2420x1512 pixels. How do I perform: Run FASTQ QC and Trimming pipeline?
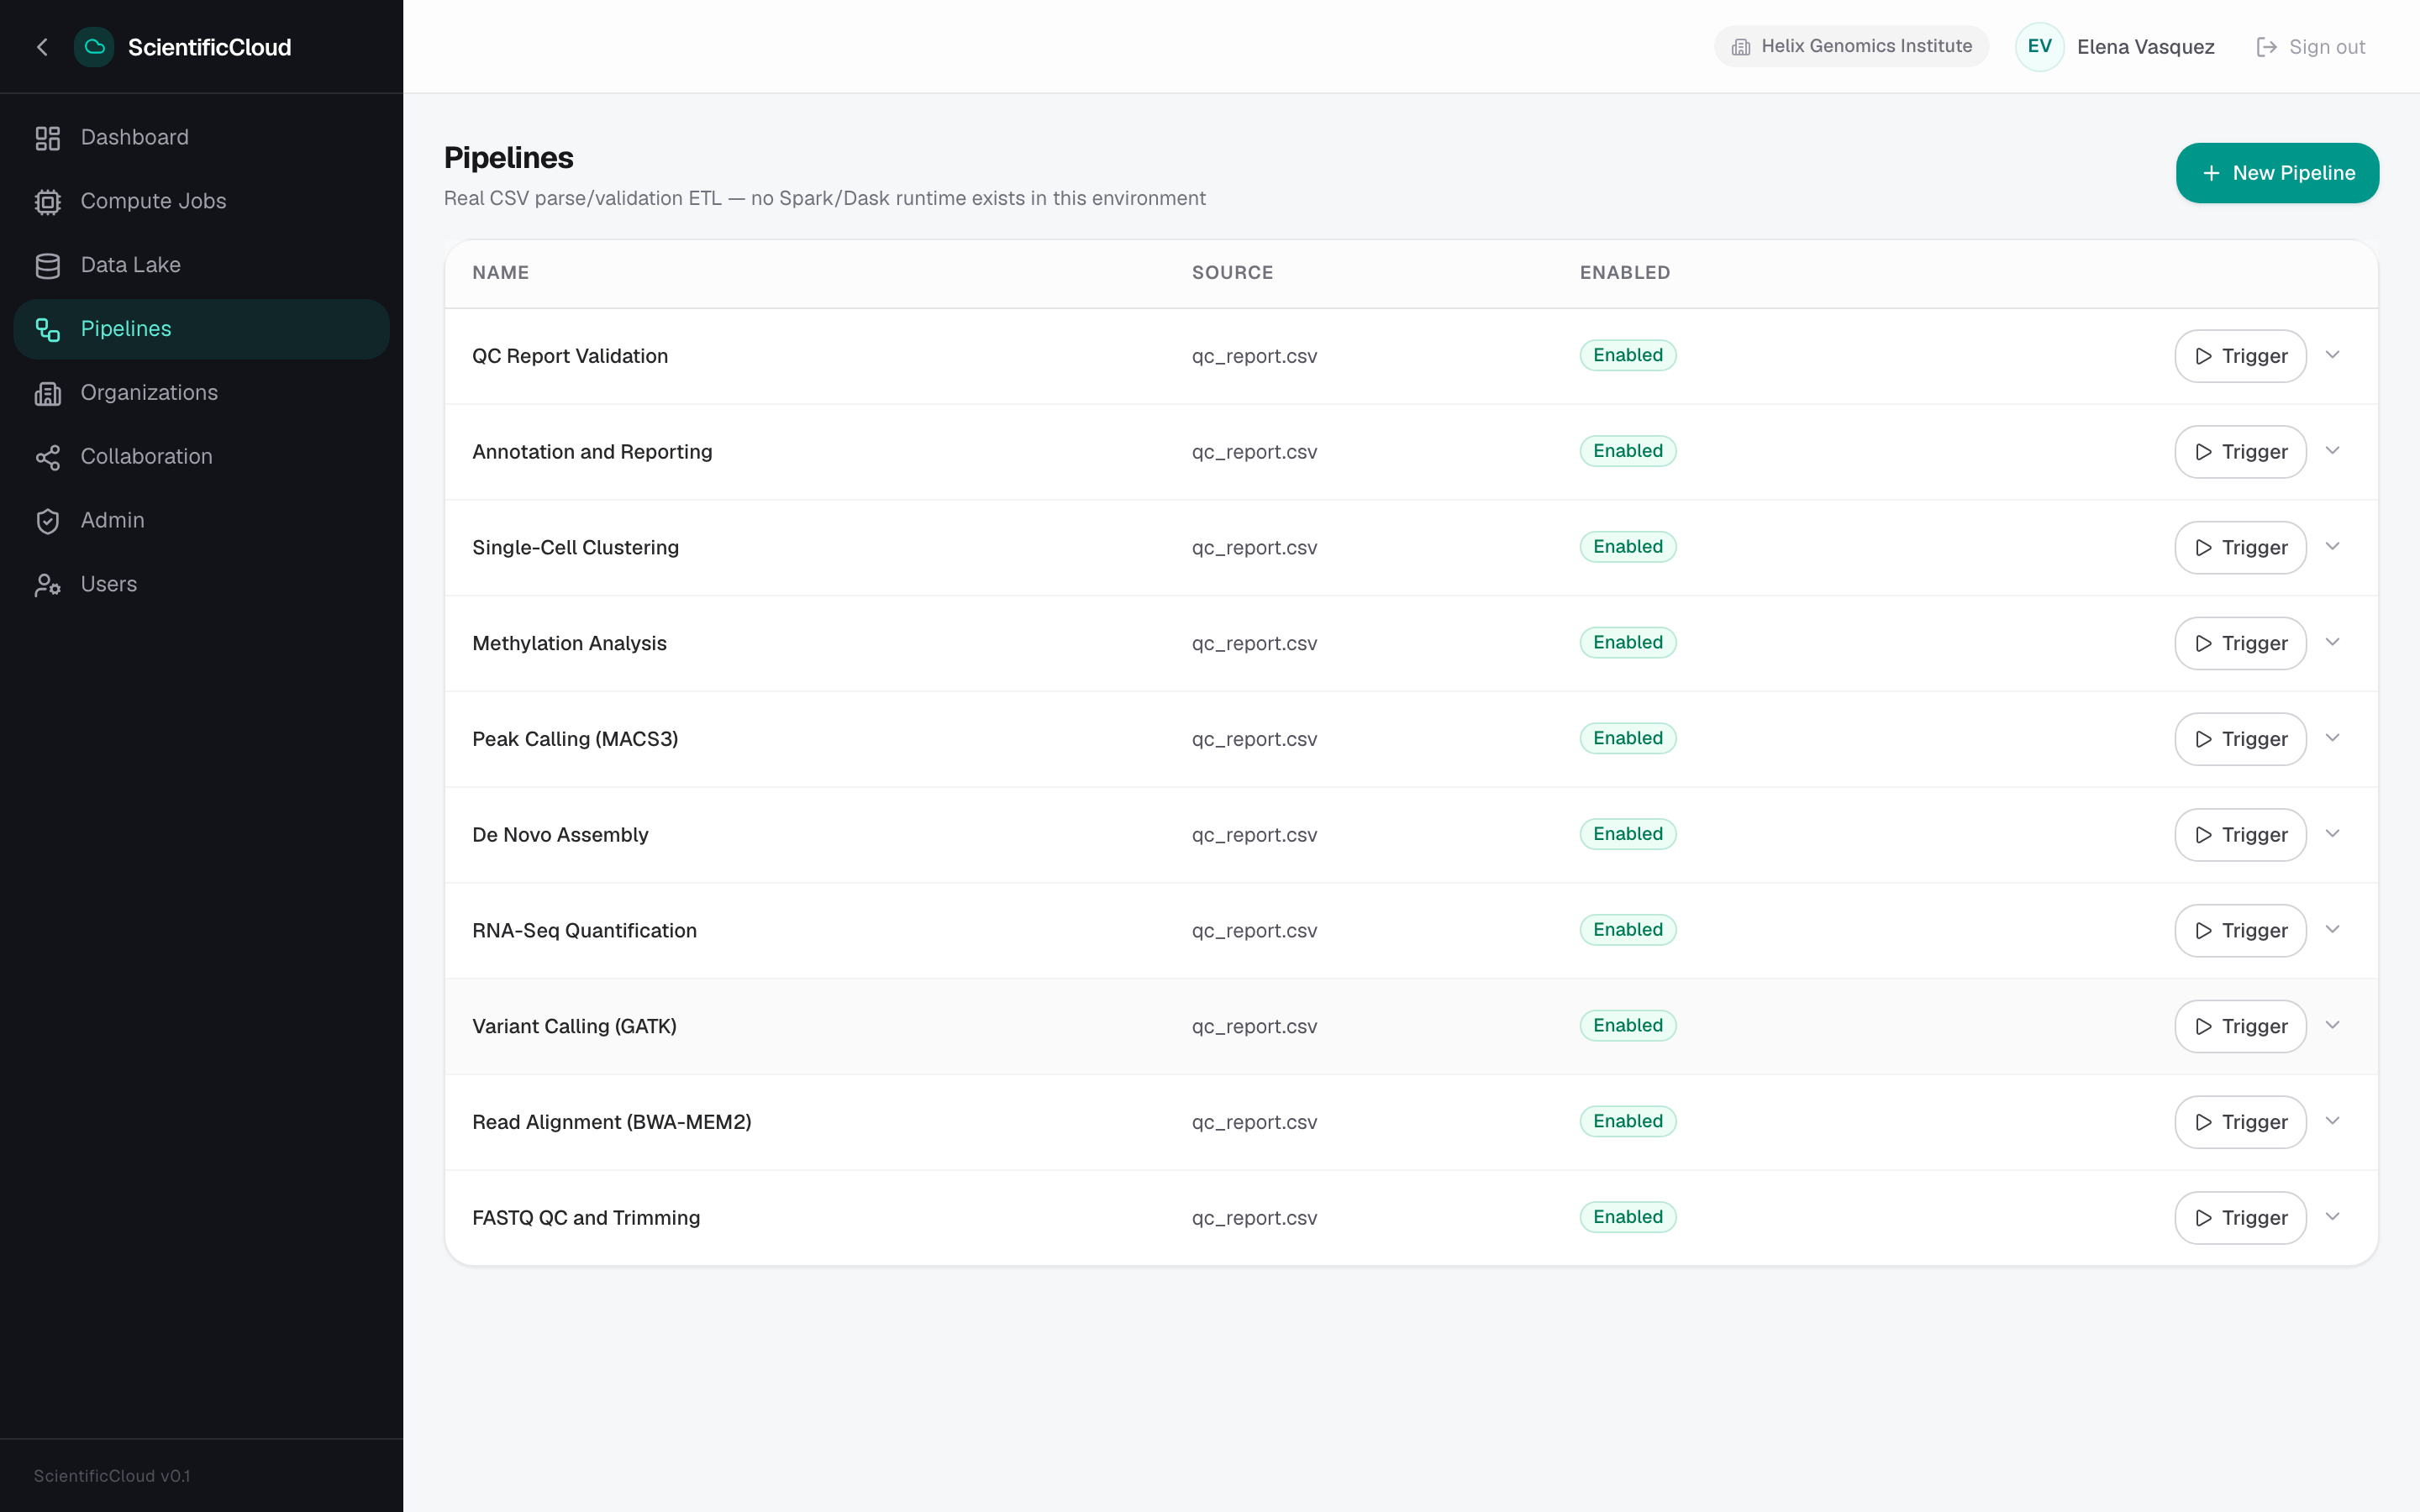pyautogui.click(x=2240, y=1218)
